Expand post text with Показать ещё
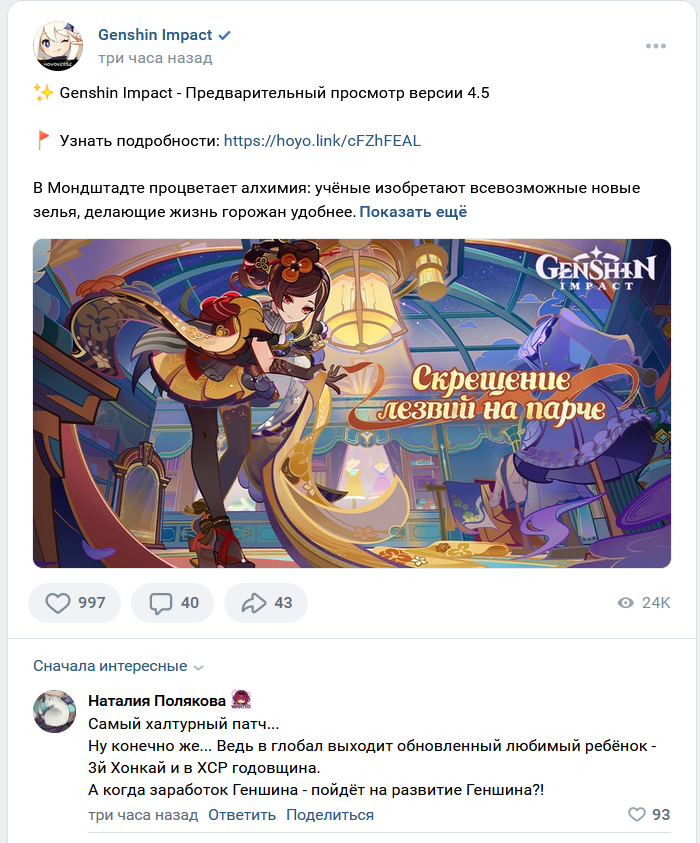This screenshot has height=843, width=700. coord(413,212)
